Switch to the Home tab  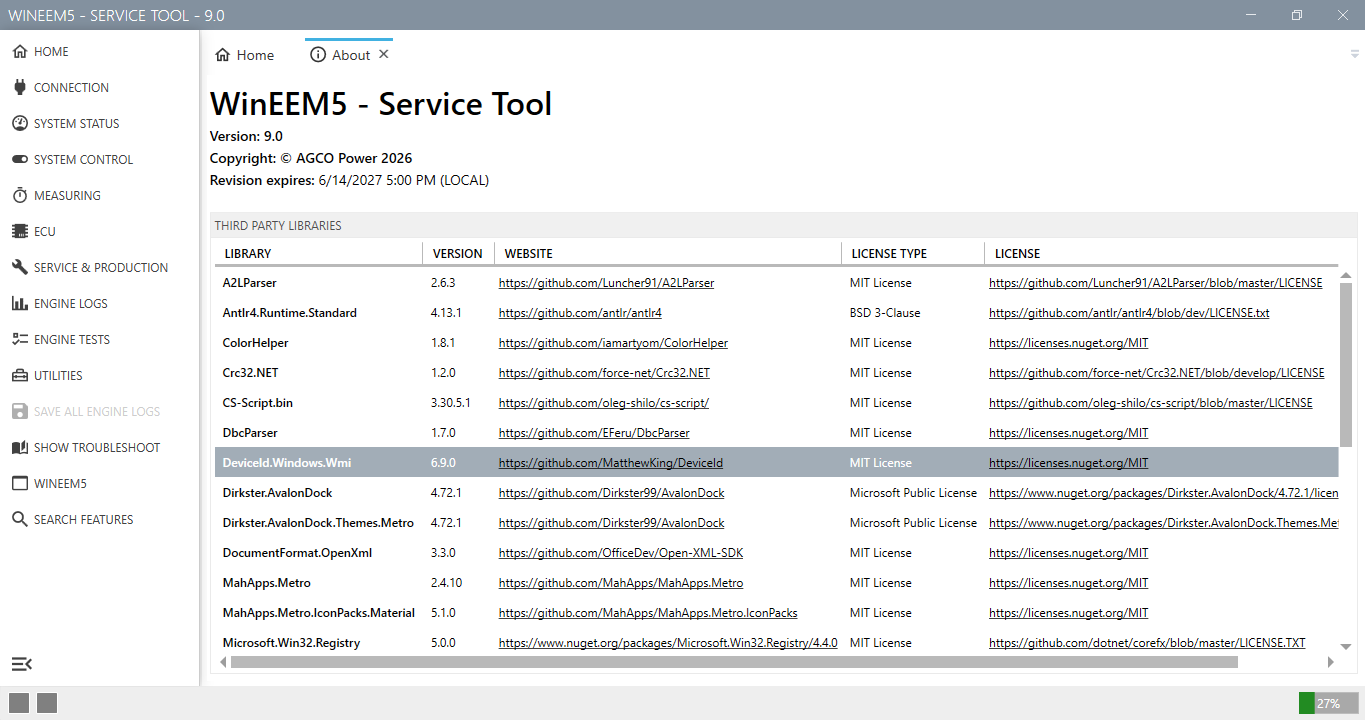tap(245, 55)
